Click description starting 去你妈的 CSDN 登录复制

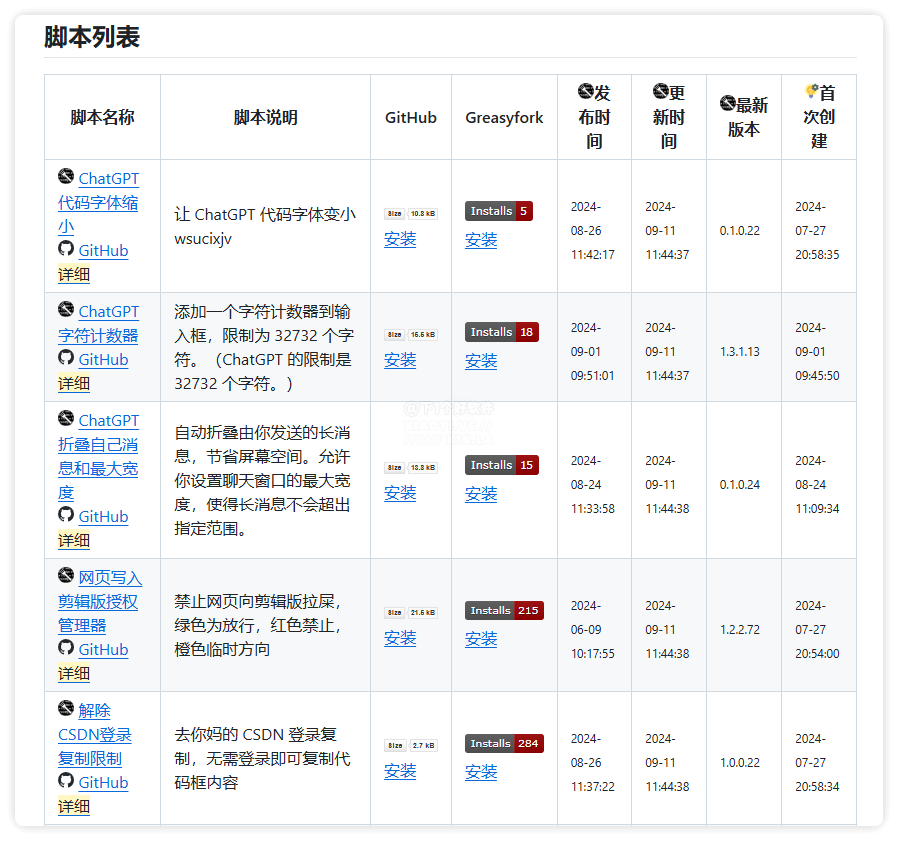click(262, 758)
